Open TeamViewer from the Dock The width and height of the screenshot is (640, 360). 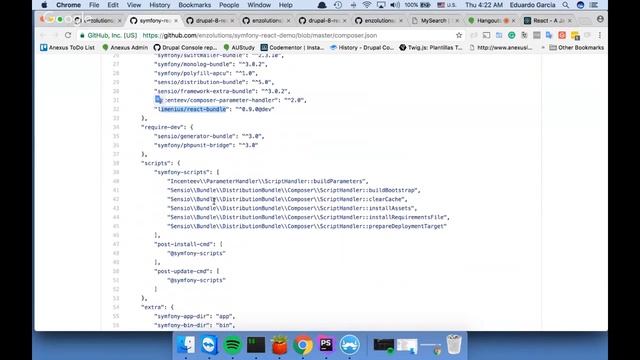click(209, 345)
